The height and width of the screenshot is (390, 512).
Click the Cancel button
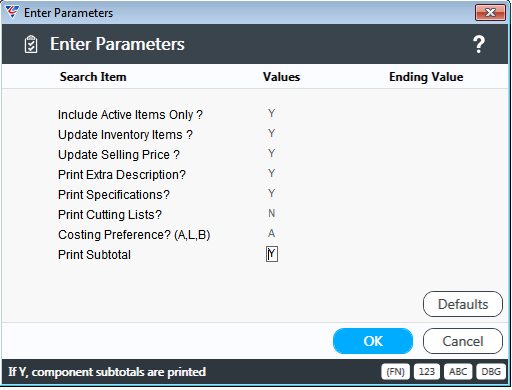click(463, 341)
